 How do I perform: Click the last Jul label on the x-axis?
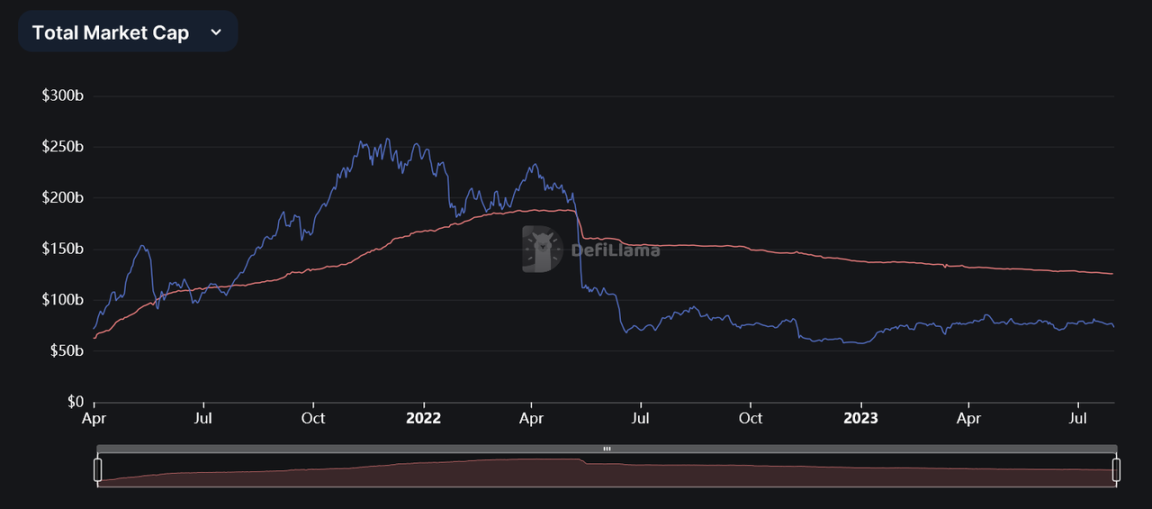point(1079,418)
